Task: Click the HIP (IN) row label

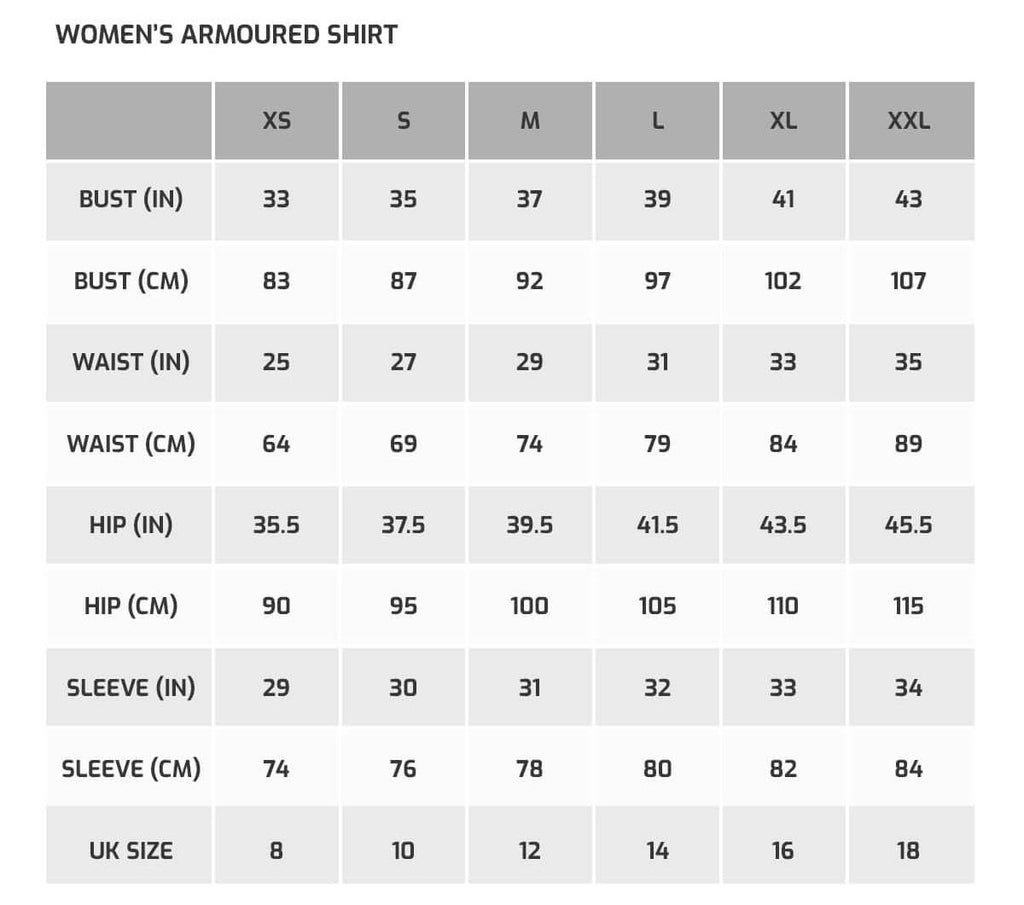Action: pos(130,524)
